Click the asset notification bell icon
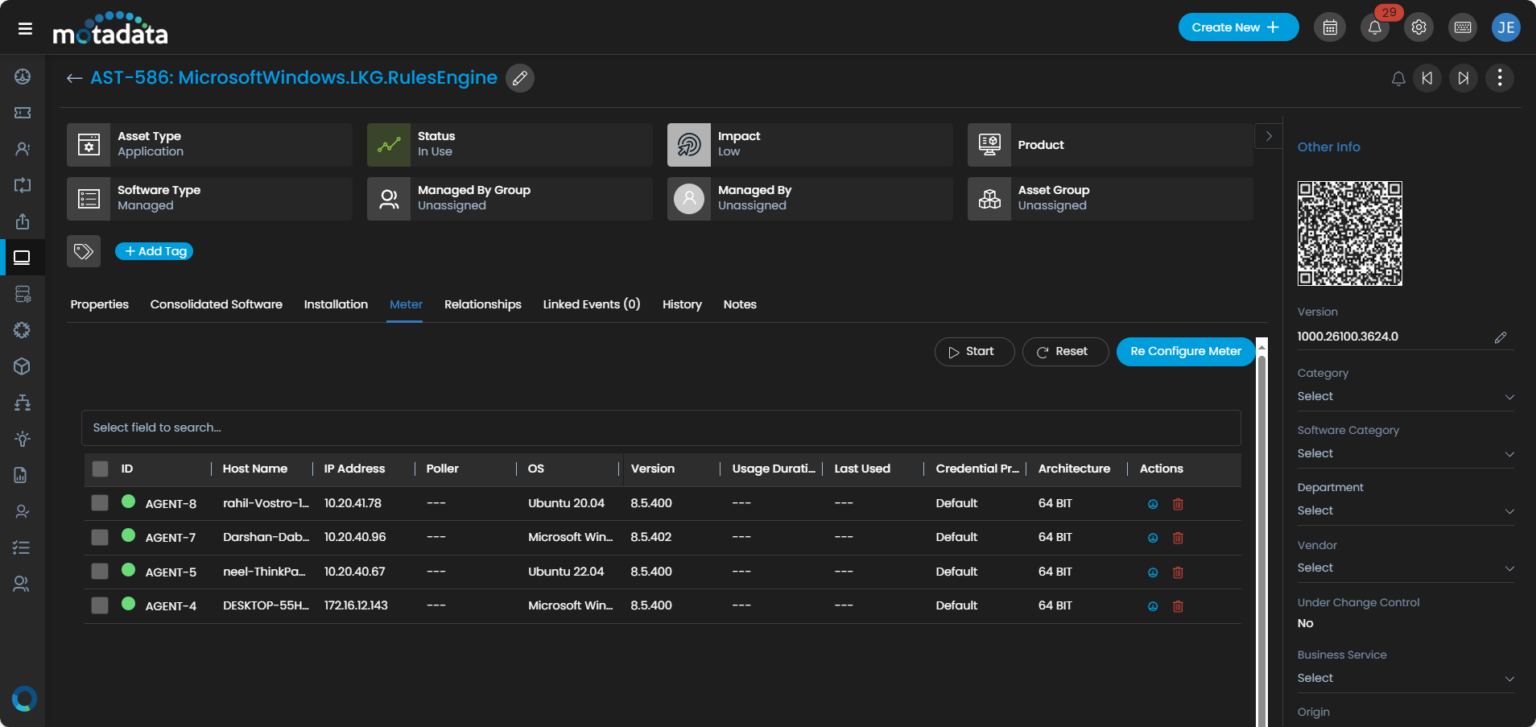This screenshot has height=727, width=1536. (x=1398, y=78)
